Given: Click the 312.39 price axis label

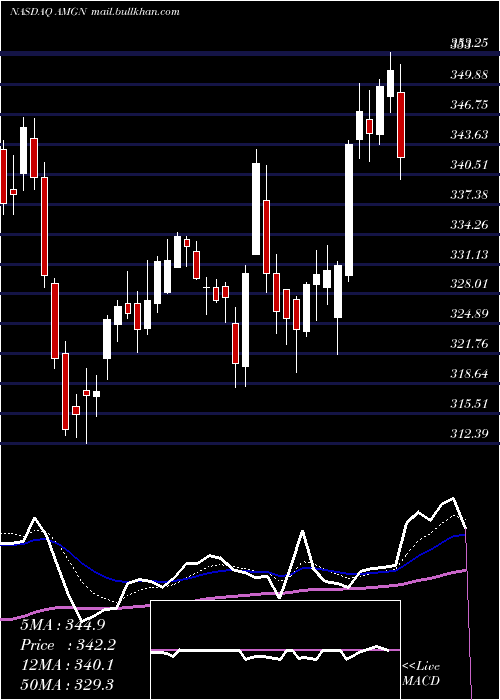Looking at the screenshot, I should [x=469, y=433].
